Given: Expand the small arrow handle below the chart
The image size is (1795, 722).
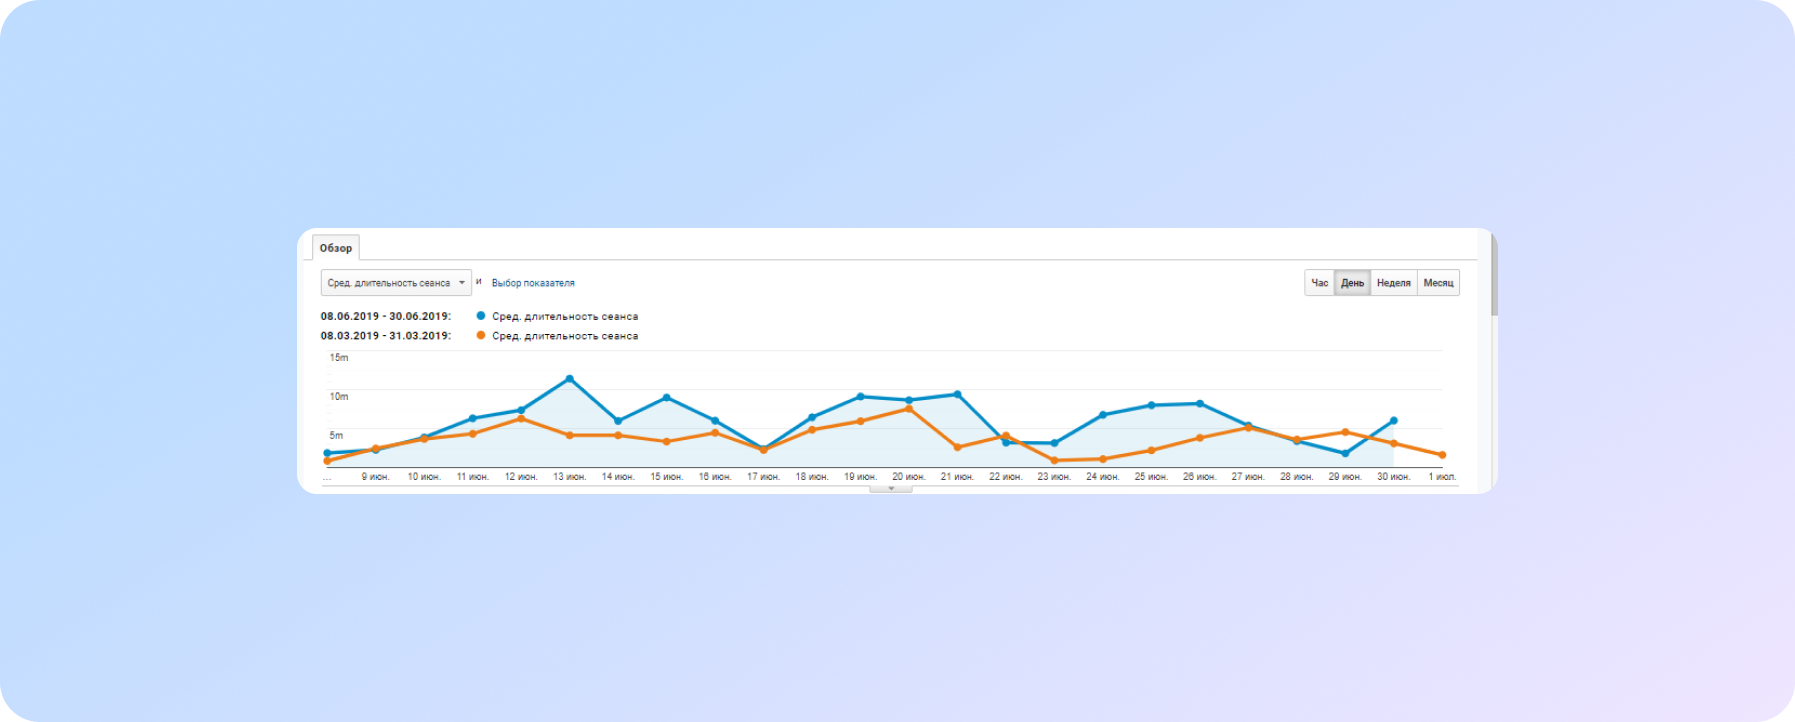Looking at the screenshot, I should point(891,489).
